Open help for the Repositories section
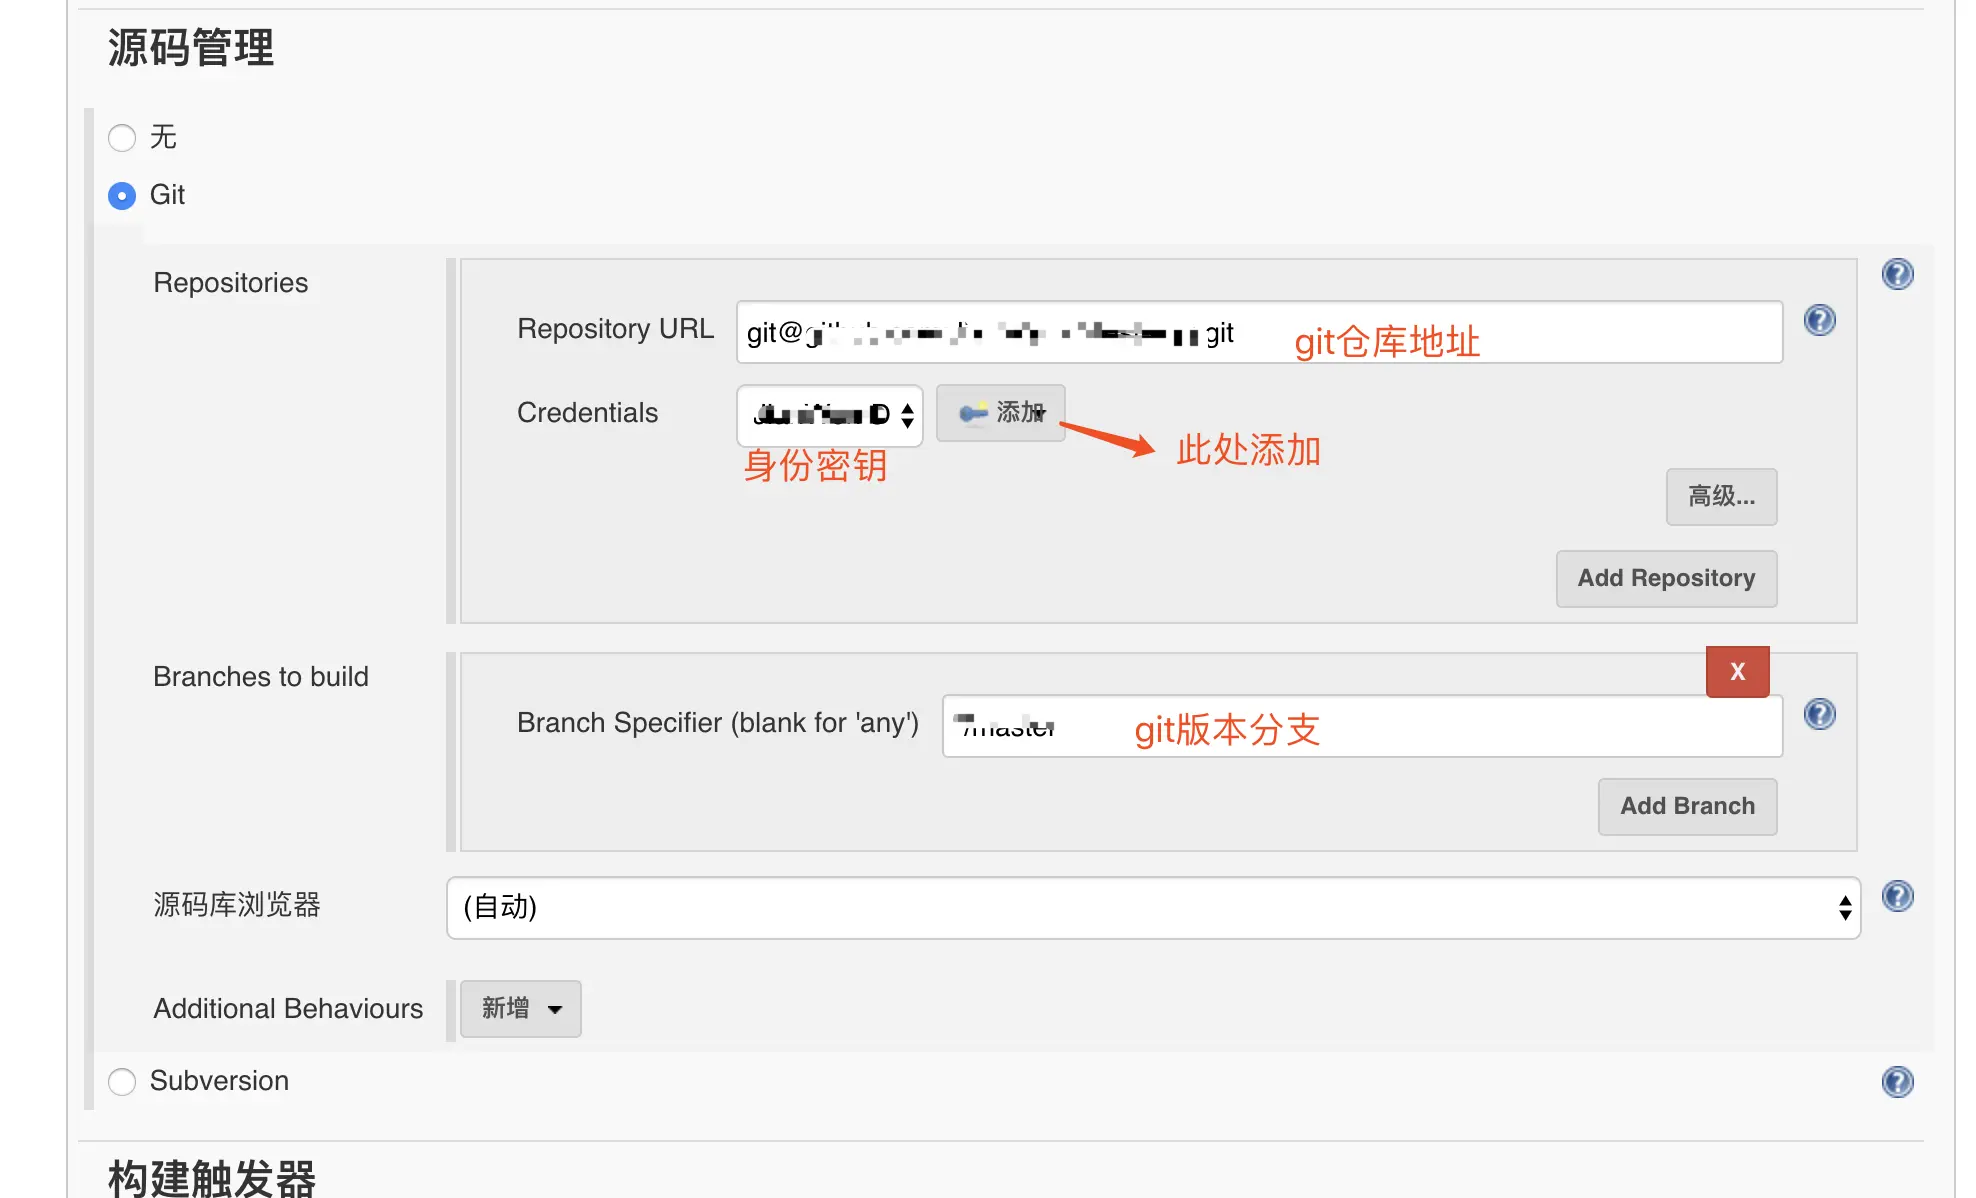 pos(1897,274)
